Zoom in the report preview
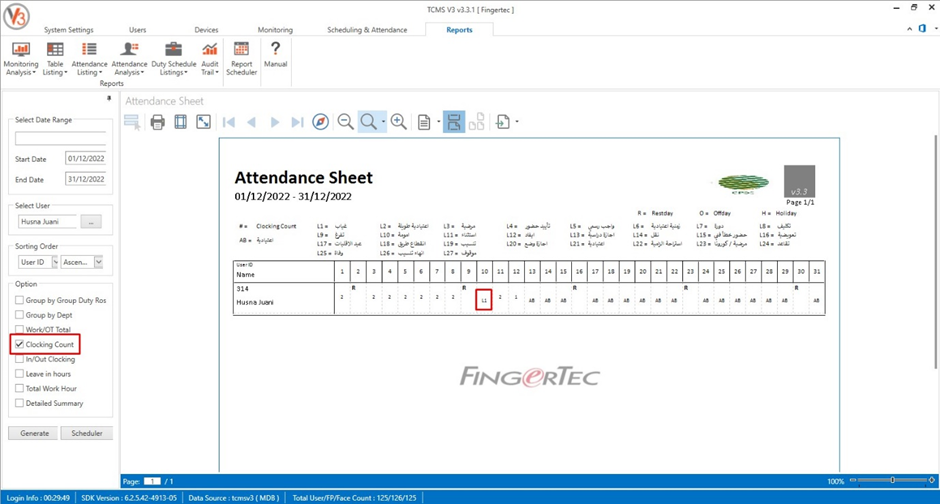 399,122
